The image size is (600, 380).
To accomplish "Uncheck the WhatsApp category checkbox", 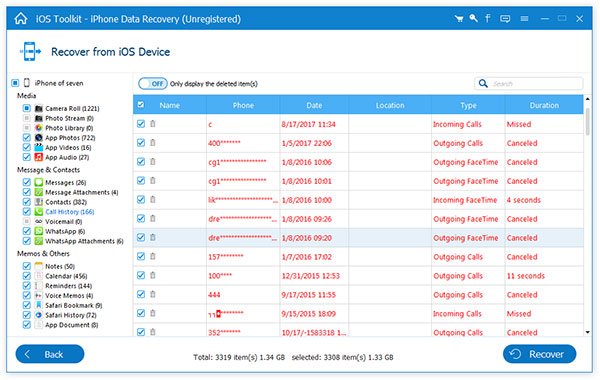I will tap(26, 231).
